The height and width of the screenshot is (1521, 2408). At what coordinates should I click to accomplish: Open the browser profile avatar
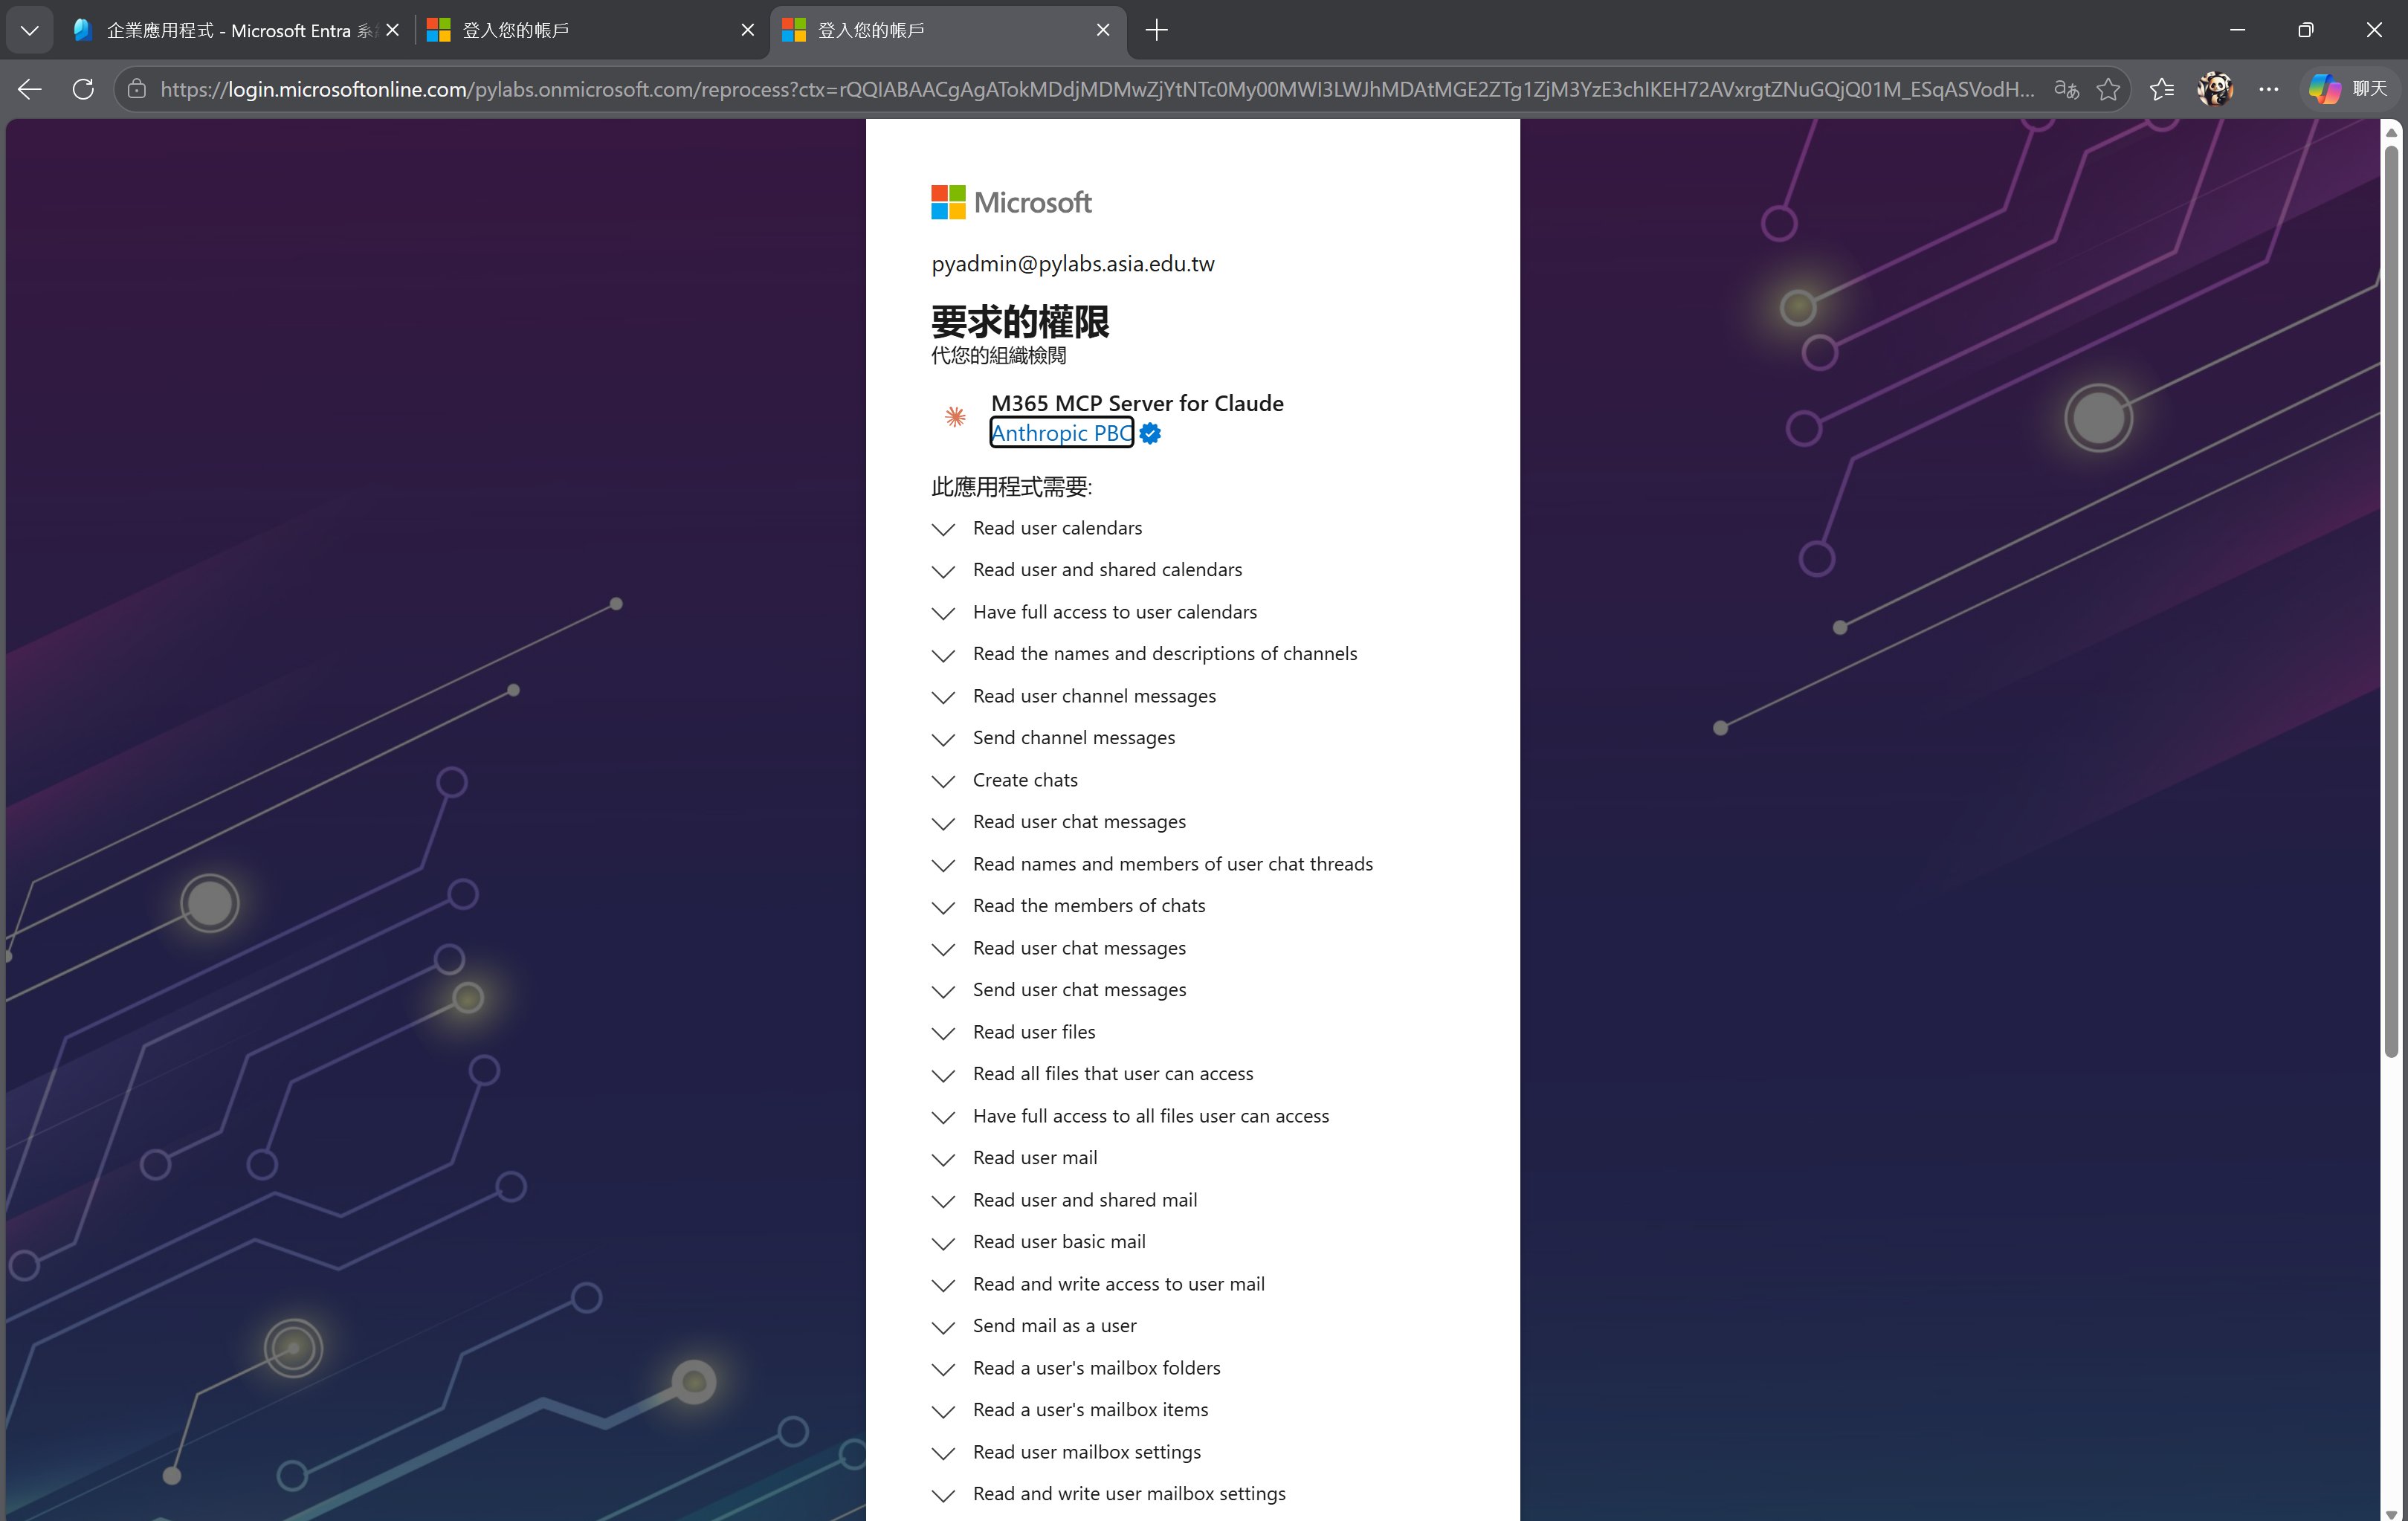coord(2215,89)
